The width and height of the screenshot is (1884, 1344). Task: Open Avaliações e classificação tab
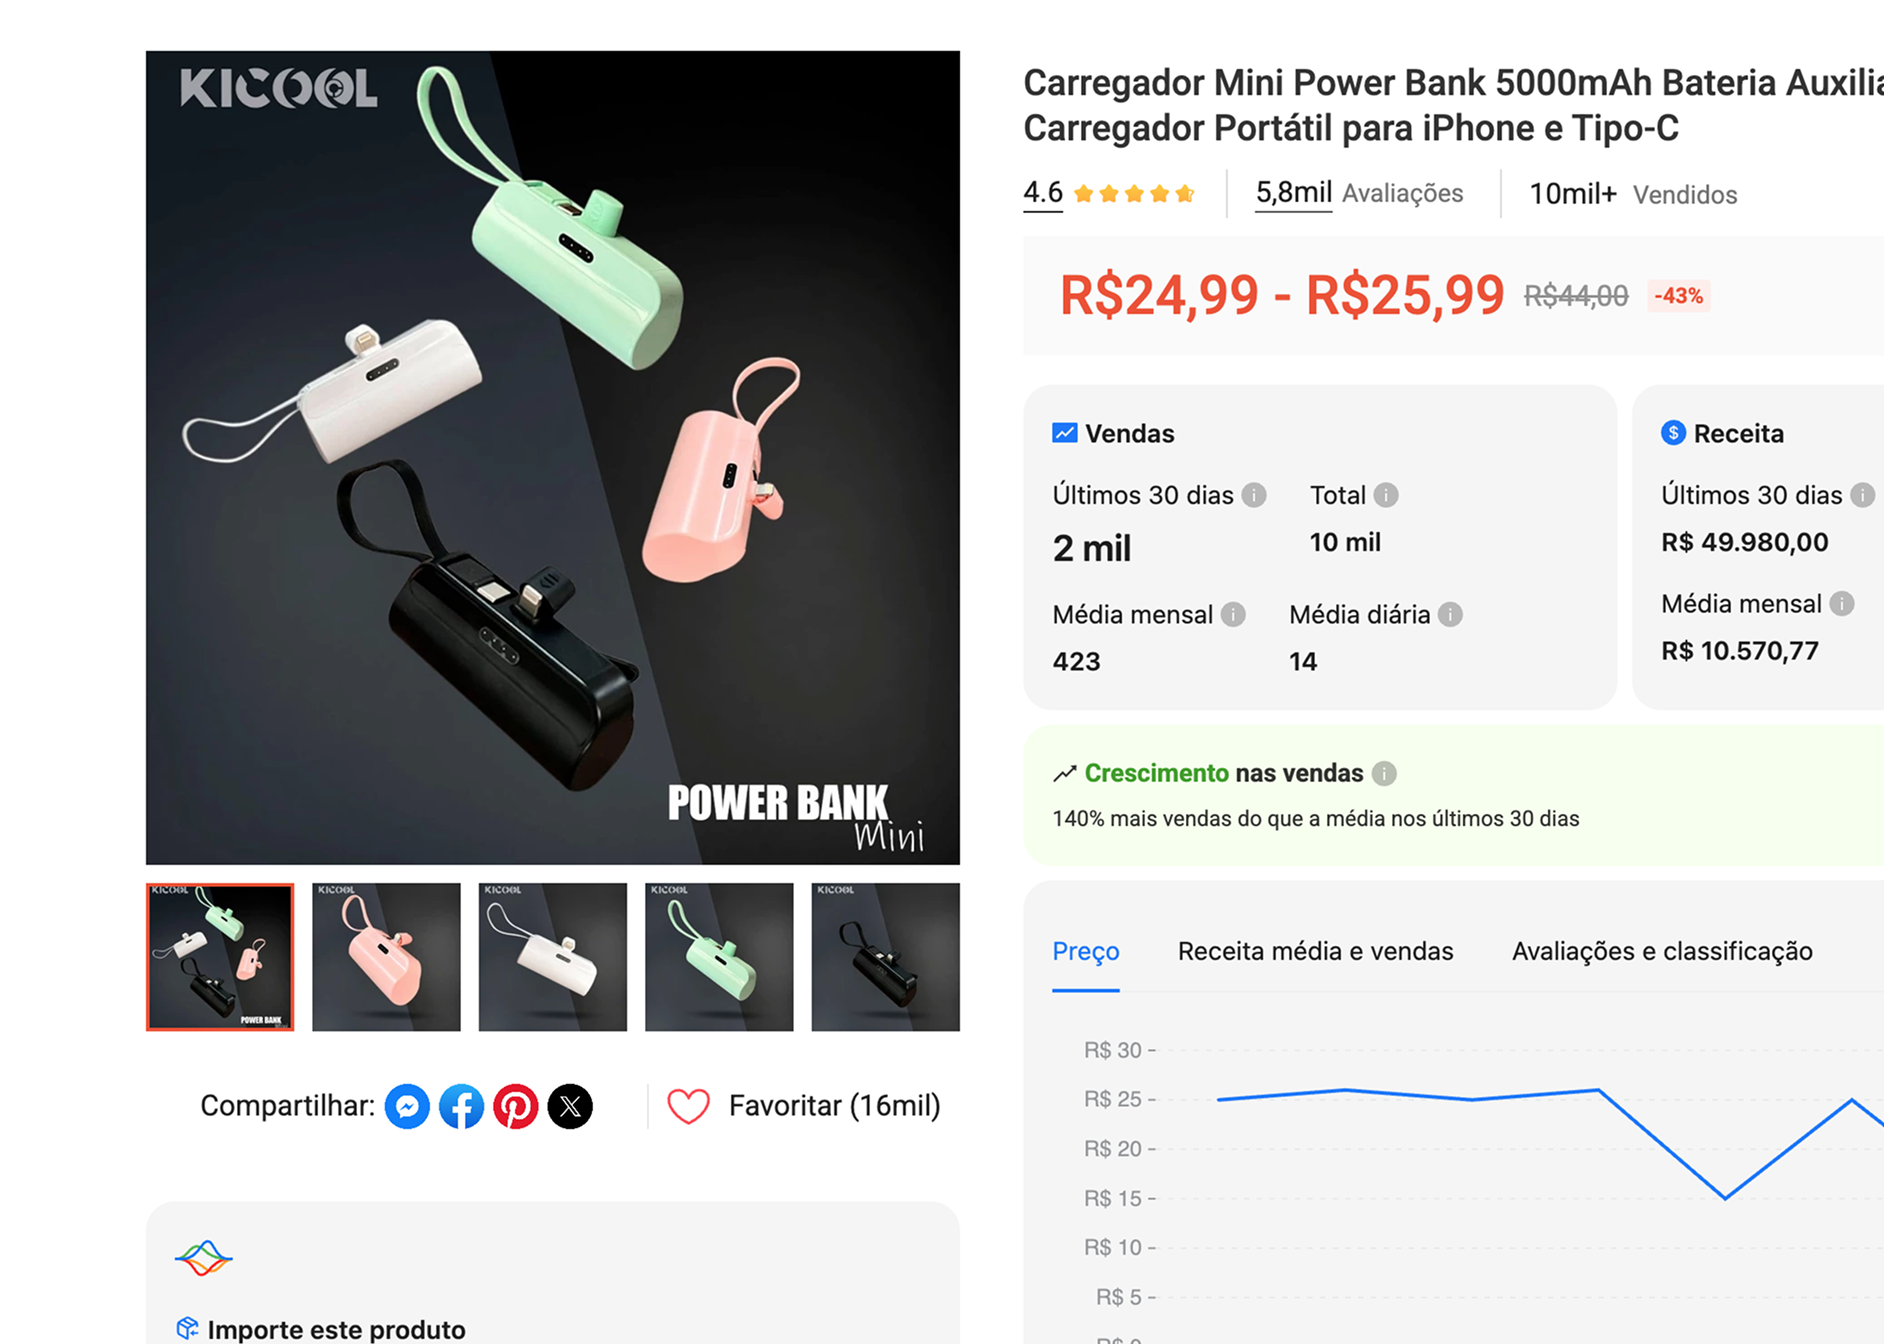pos(1662,951)
